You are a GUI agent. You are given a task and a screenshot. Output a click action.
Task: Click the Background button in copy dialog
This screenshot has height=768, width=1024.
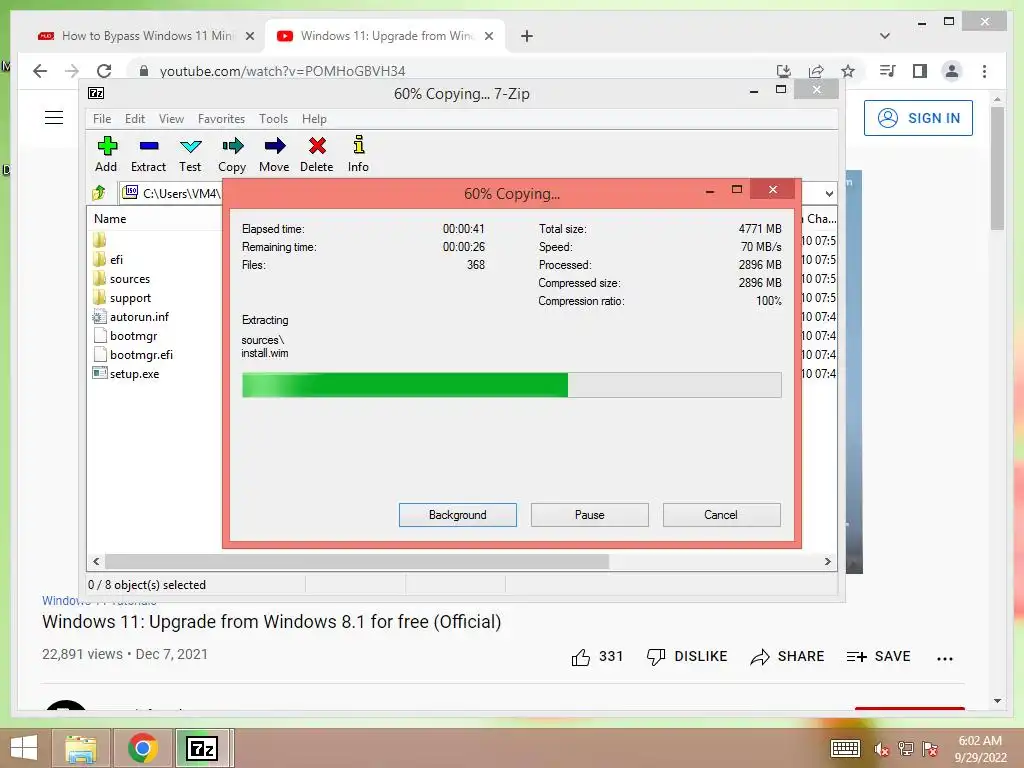[458, 515]
